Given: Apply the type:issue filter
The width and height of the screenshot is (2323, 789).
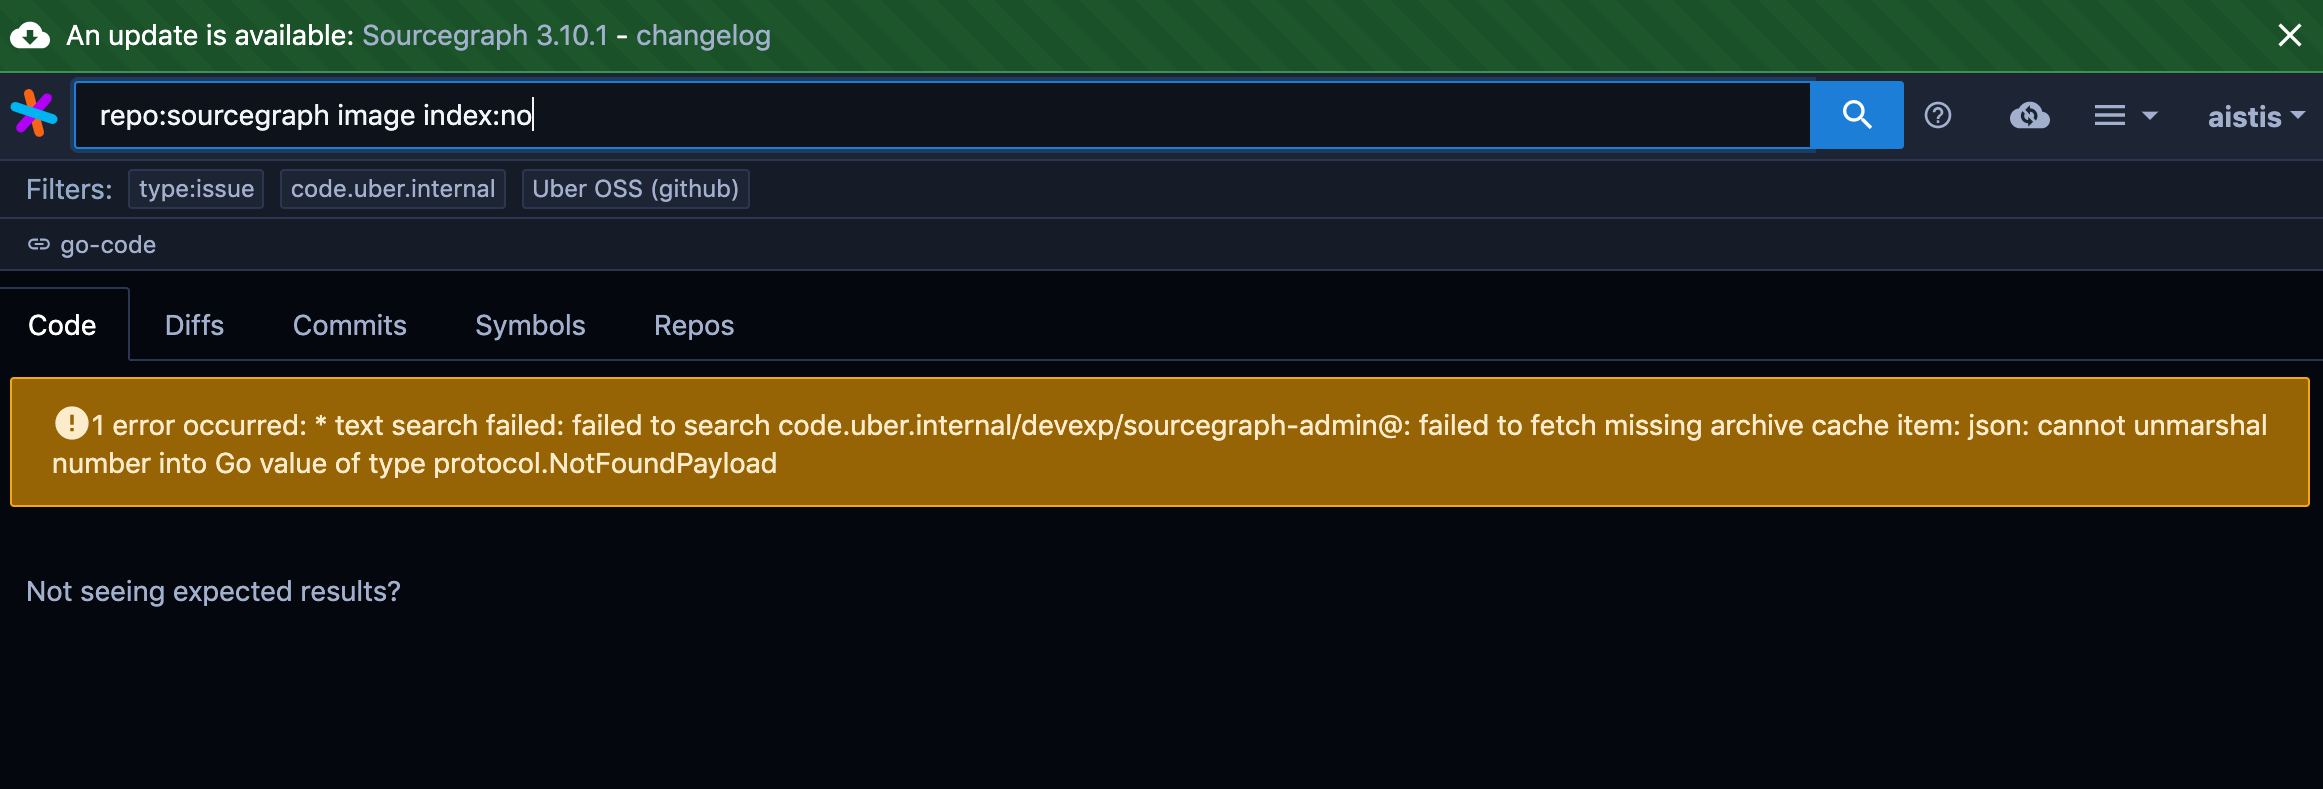Looking at the screenshot, I should point(196,189).
